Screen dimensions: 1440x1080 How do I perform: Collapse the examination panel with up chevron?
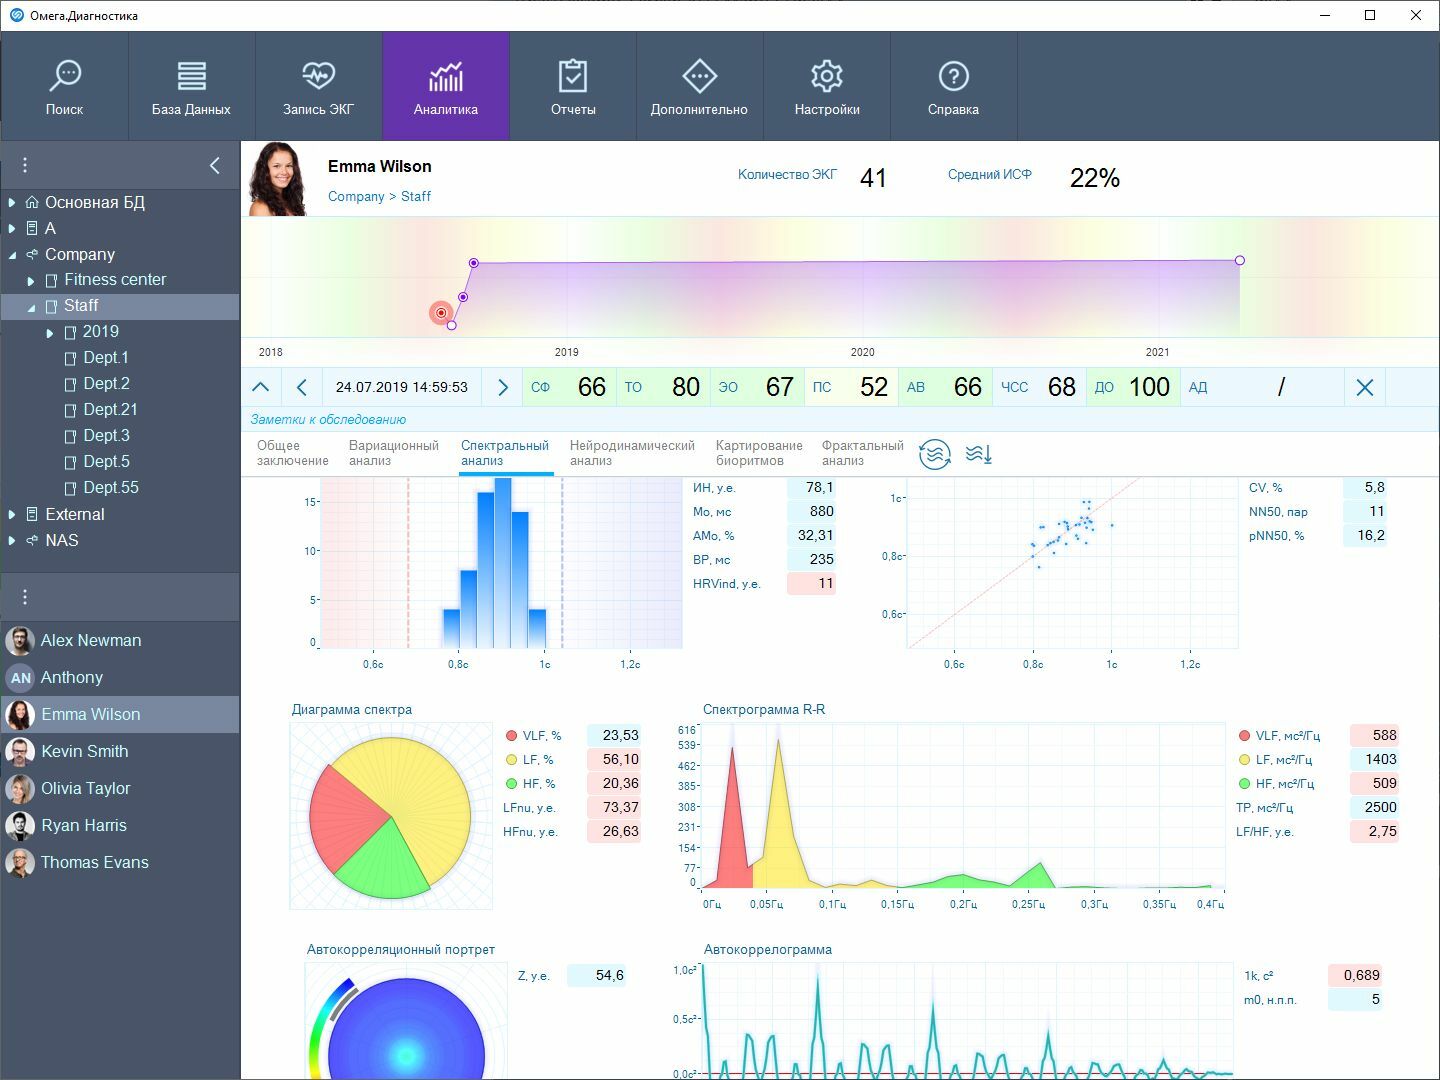[261, 387]
